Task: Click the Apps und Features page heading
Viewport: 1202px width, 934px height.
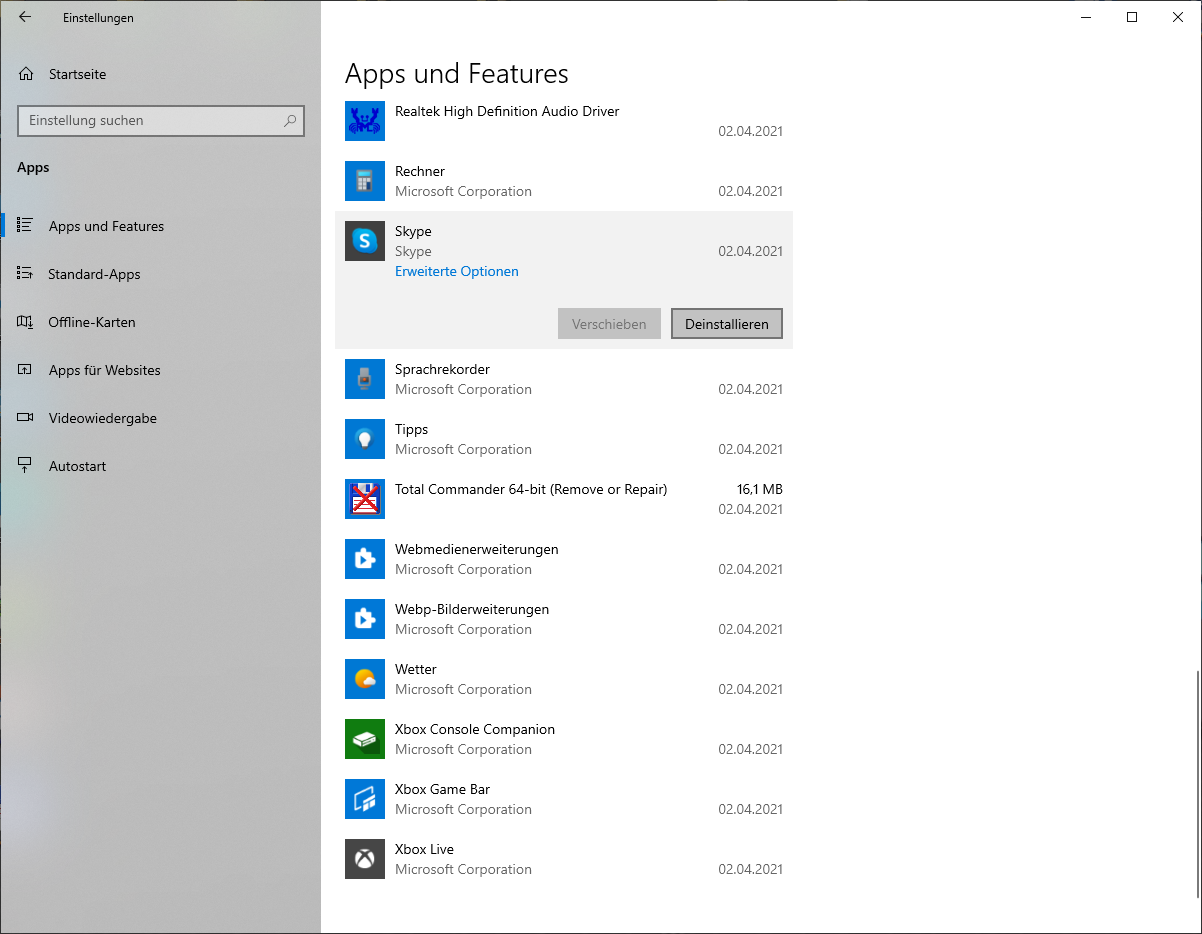Action: [456, 74]
